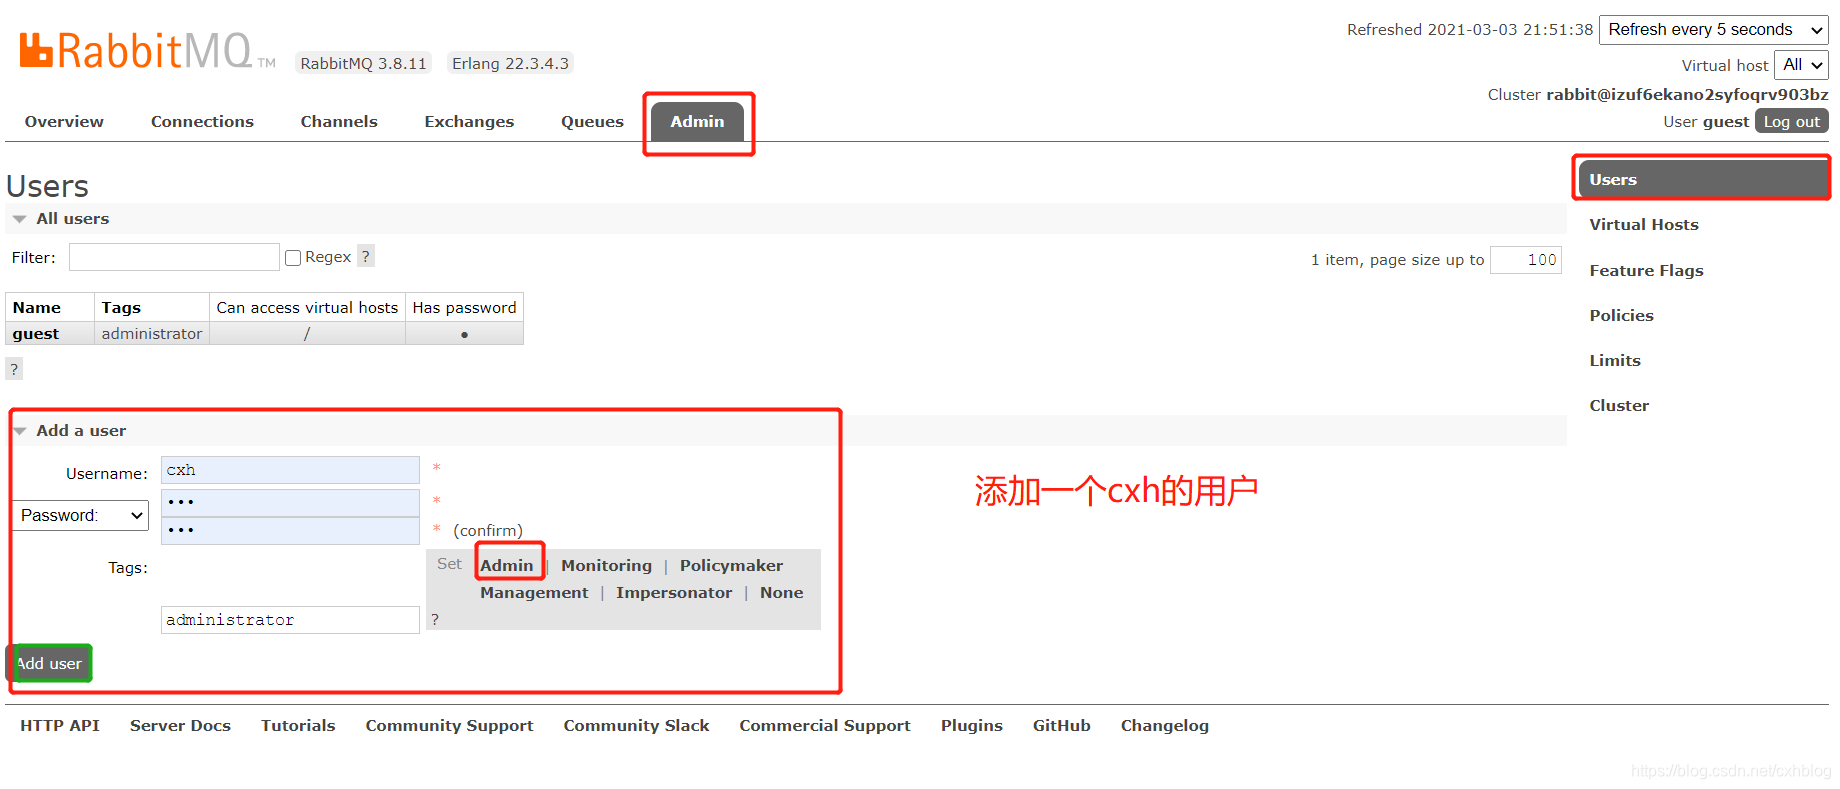The height and width of the screenshot is (789, 1840).
Task: Enable the Regex checkbox
Action: (293, 258)
